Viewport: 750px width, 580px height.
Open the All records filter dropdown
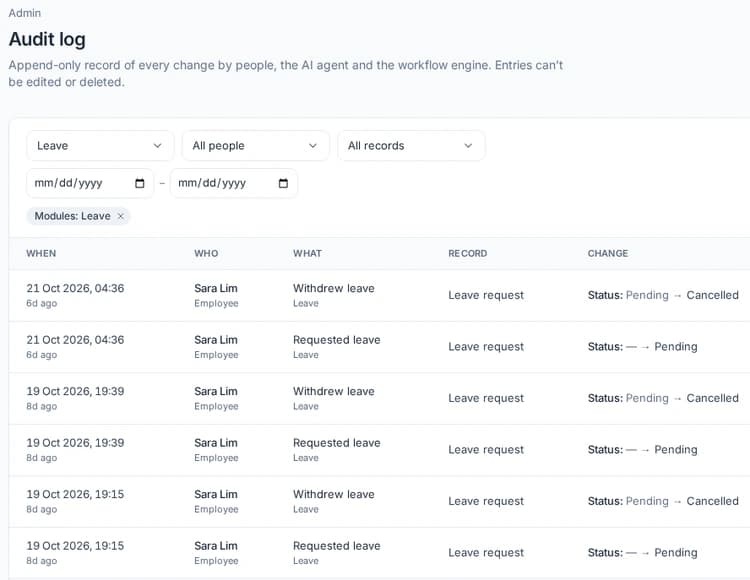(411, 145)
